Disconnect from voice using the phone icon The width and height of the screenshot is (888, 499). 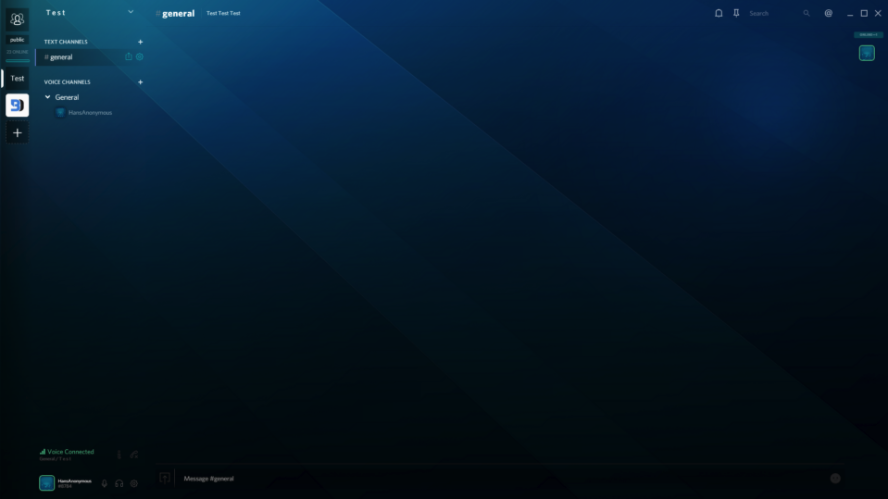(134, 455)
